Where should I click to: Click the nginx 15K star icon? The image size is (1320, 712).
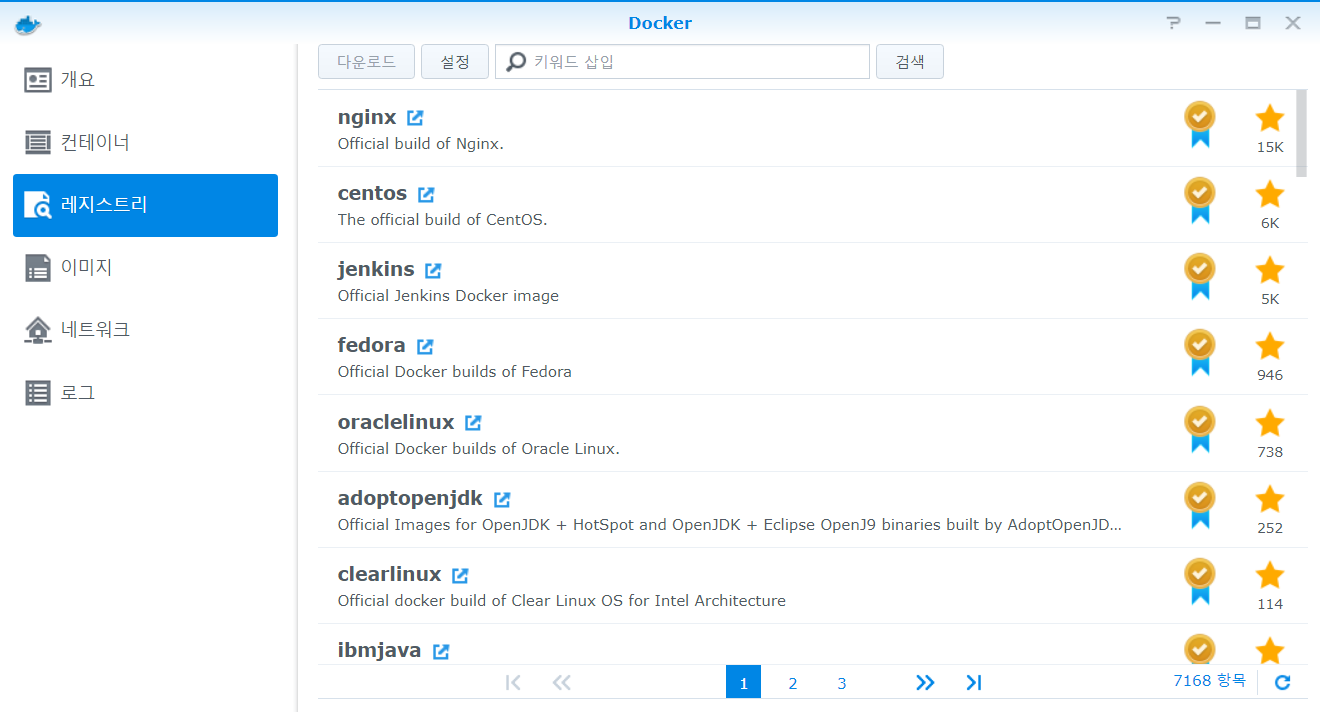point(1270,118)
